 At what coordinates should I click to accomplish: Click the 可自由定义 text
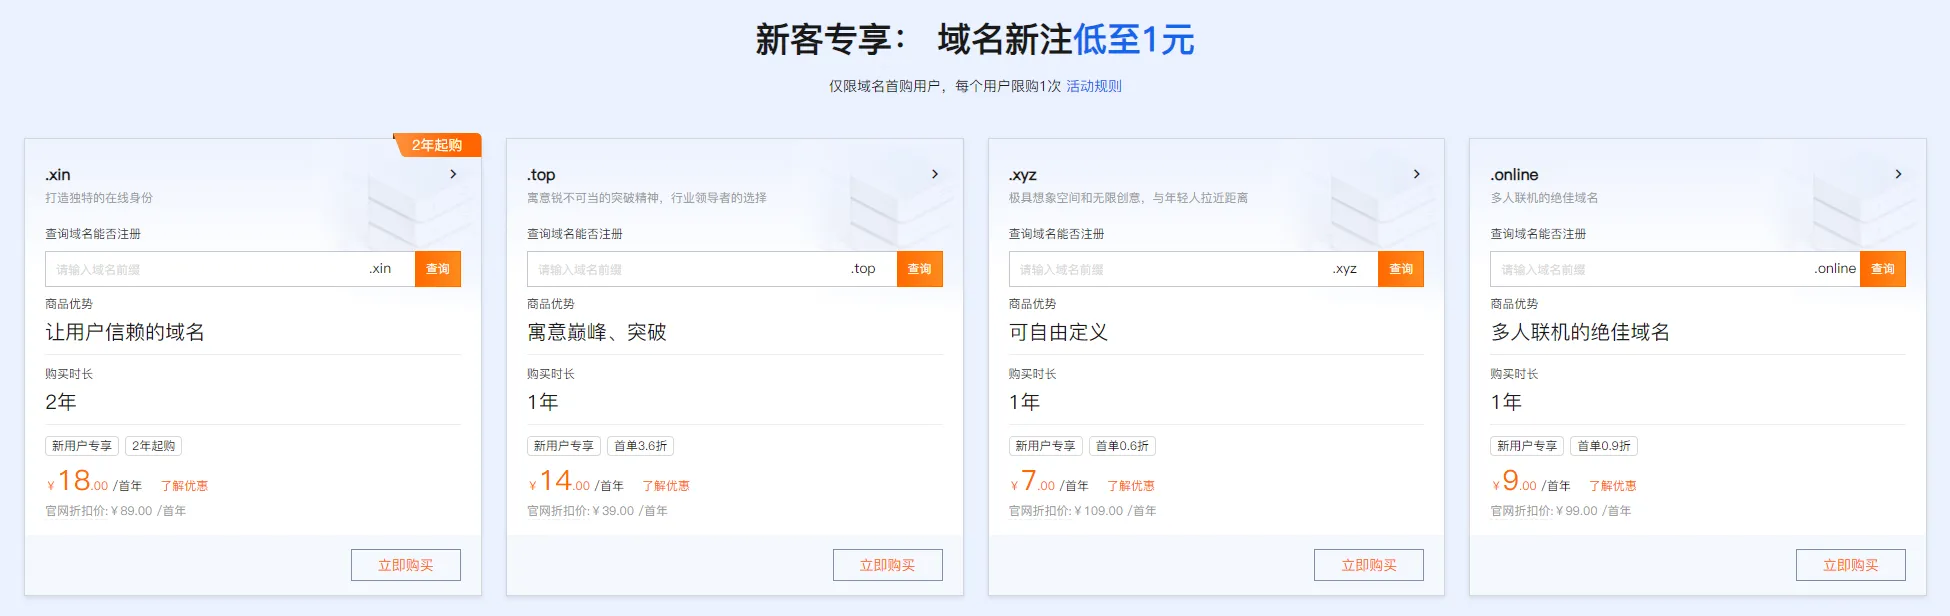coord(1059,332)
